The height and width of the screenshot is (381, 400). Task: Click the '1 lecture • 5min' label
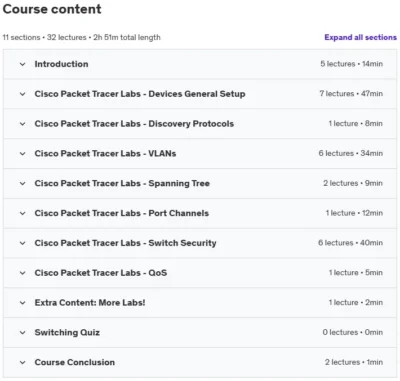click(x=356, y=273)
